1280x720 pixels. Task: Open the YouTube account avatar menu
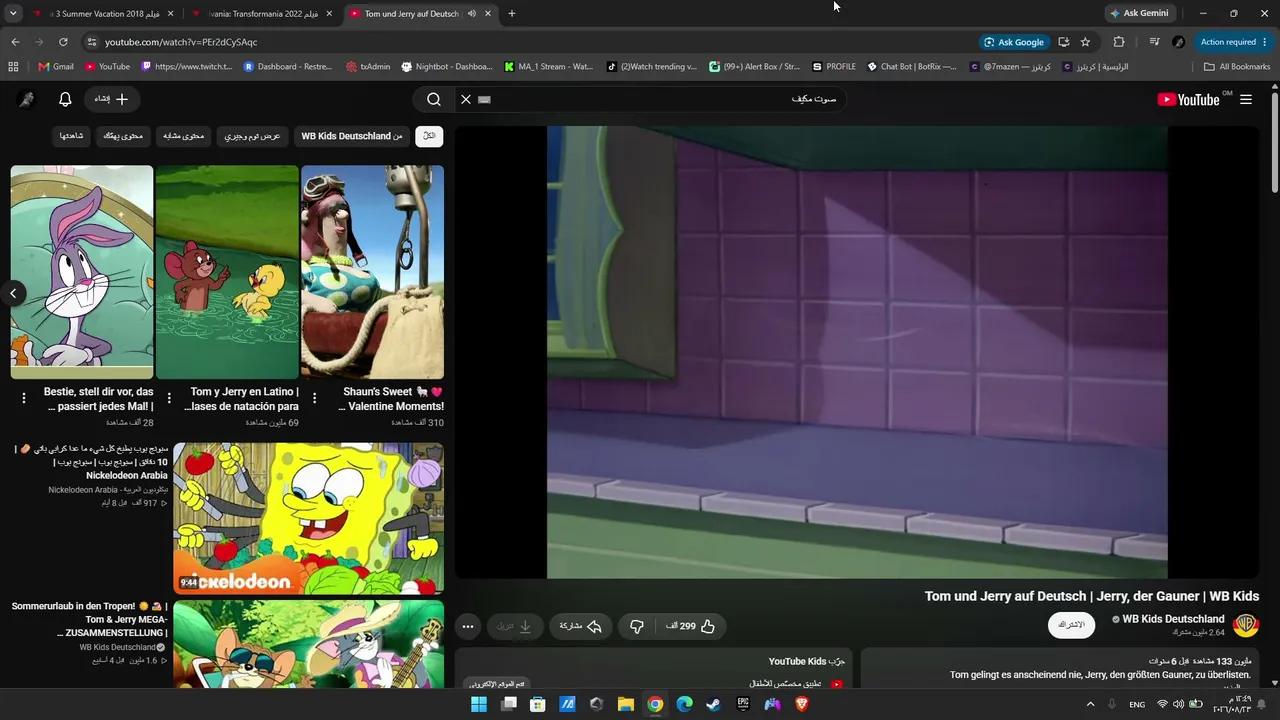27,99
